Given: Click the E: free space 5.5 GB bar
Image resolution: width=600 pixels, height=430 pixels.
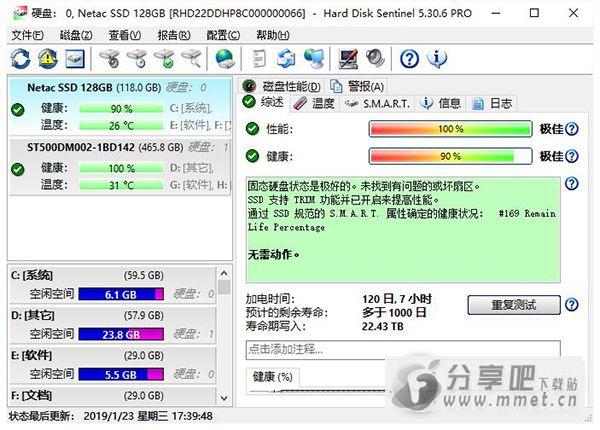Looking at the screenshot, I should click(x=121, y=374).
